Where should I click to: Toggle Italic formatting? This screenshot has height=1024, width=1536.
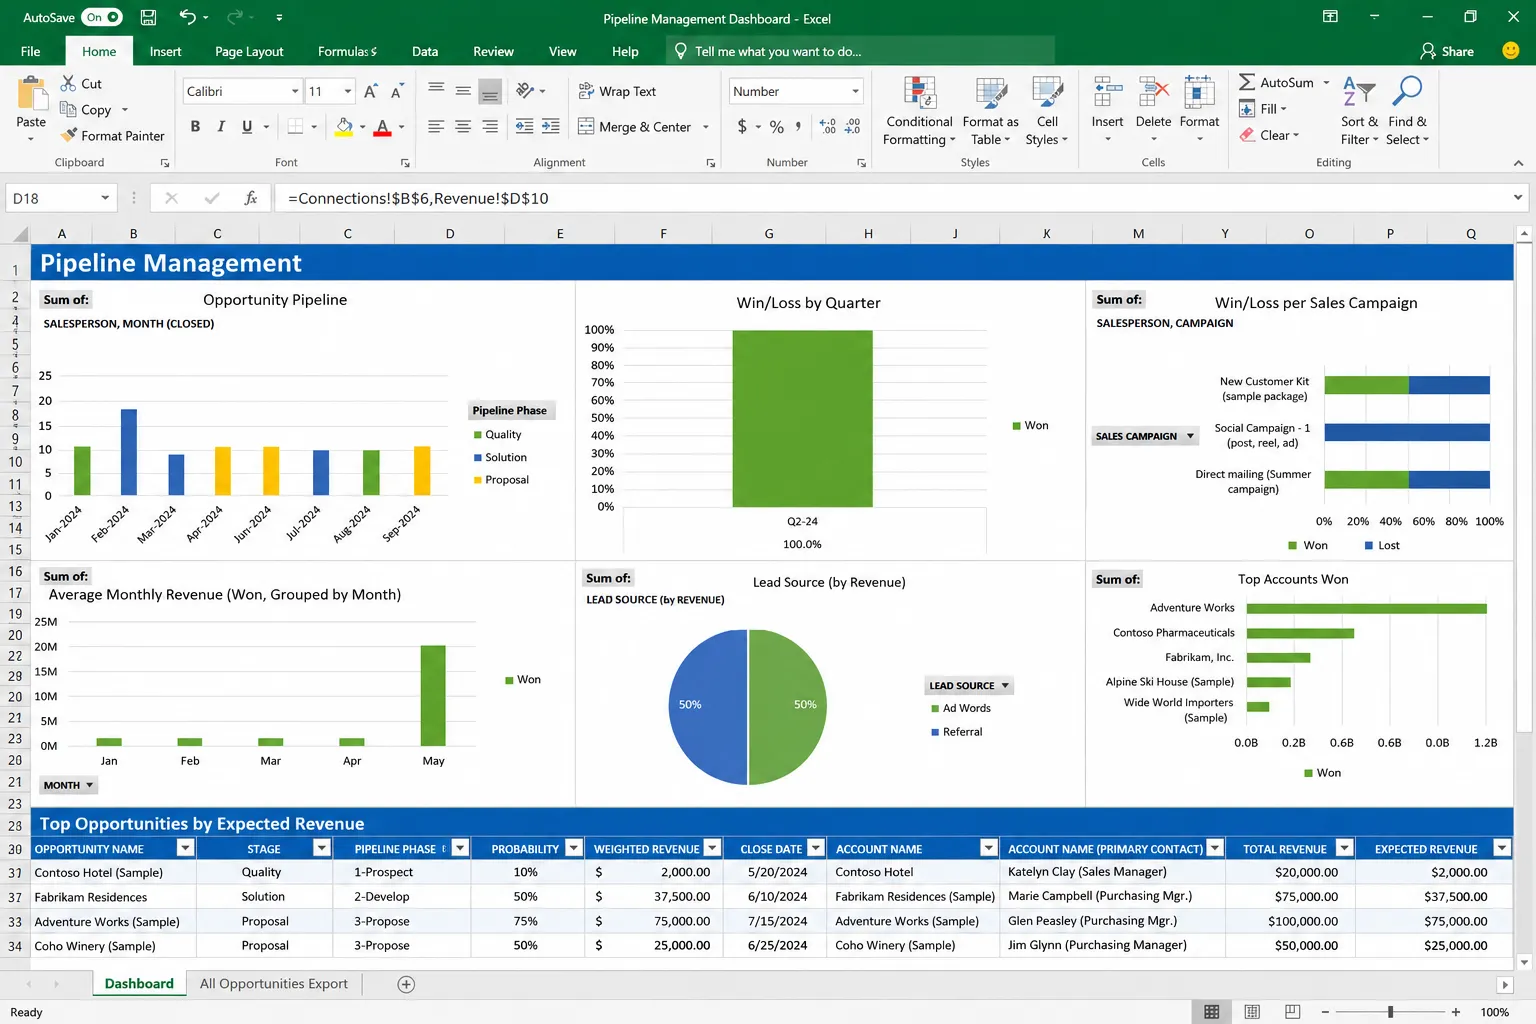(x=220, y=127)
